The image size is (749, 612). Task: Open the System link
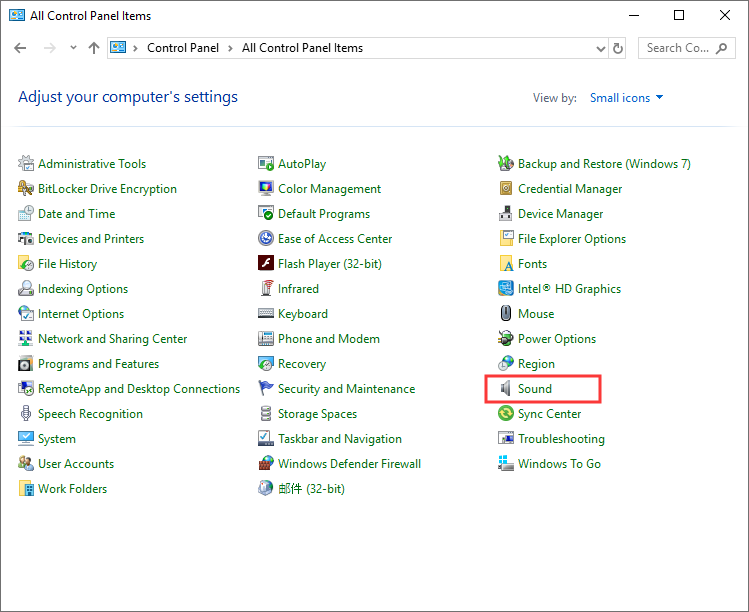(56, 439)
